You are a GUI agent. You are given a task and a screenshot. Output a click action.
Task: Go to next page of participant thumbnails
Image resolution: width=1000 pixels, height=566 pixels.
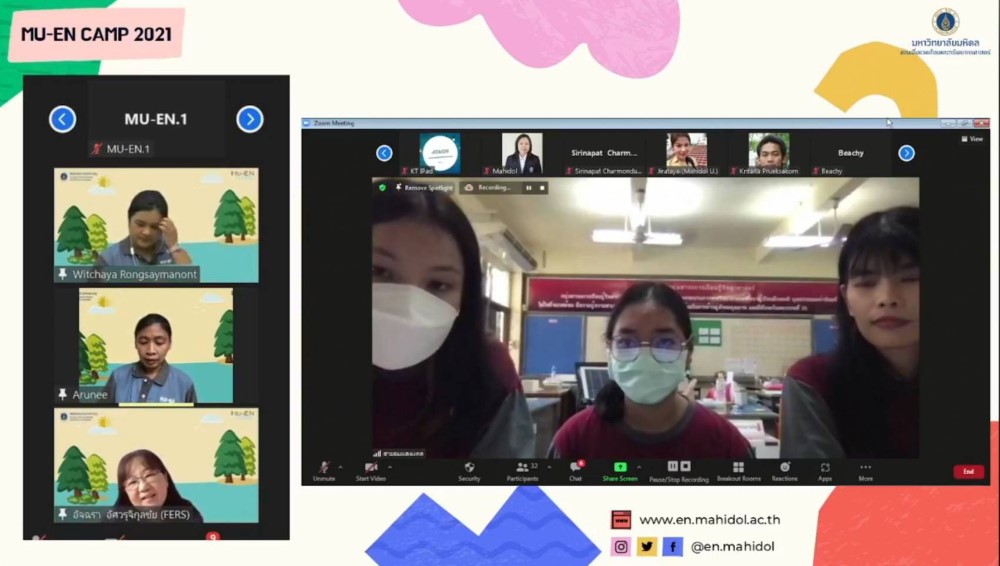pyautogui.click(x=906, y=153)
